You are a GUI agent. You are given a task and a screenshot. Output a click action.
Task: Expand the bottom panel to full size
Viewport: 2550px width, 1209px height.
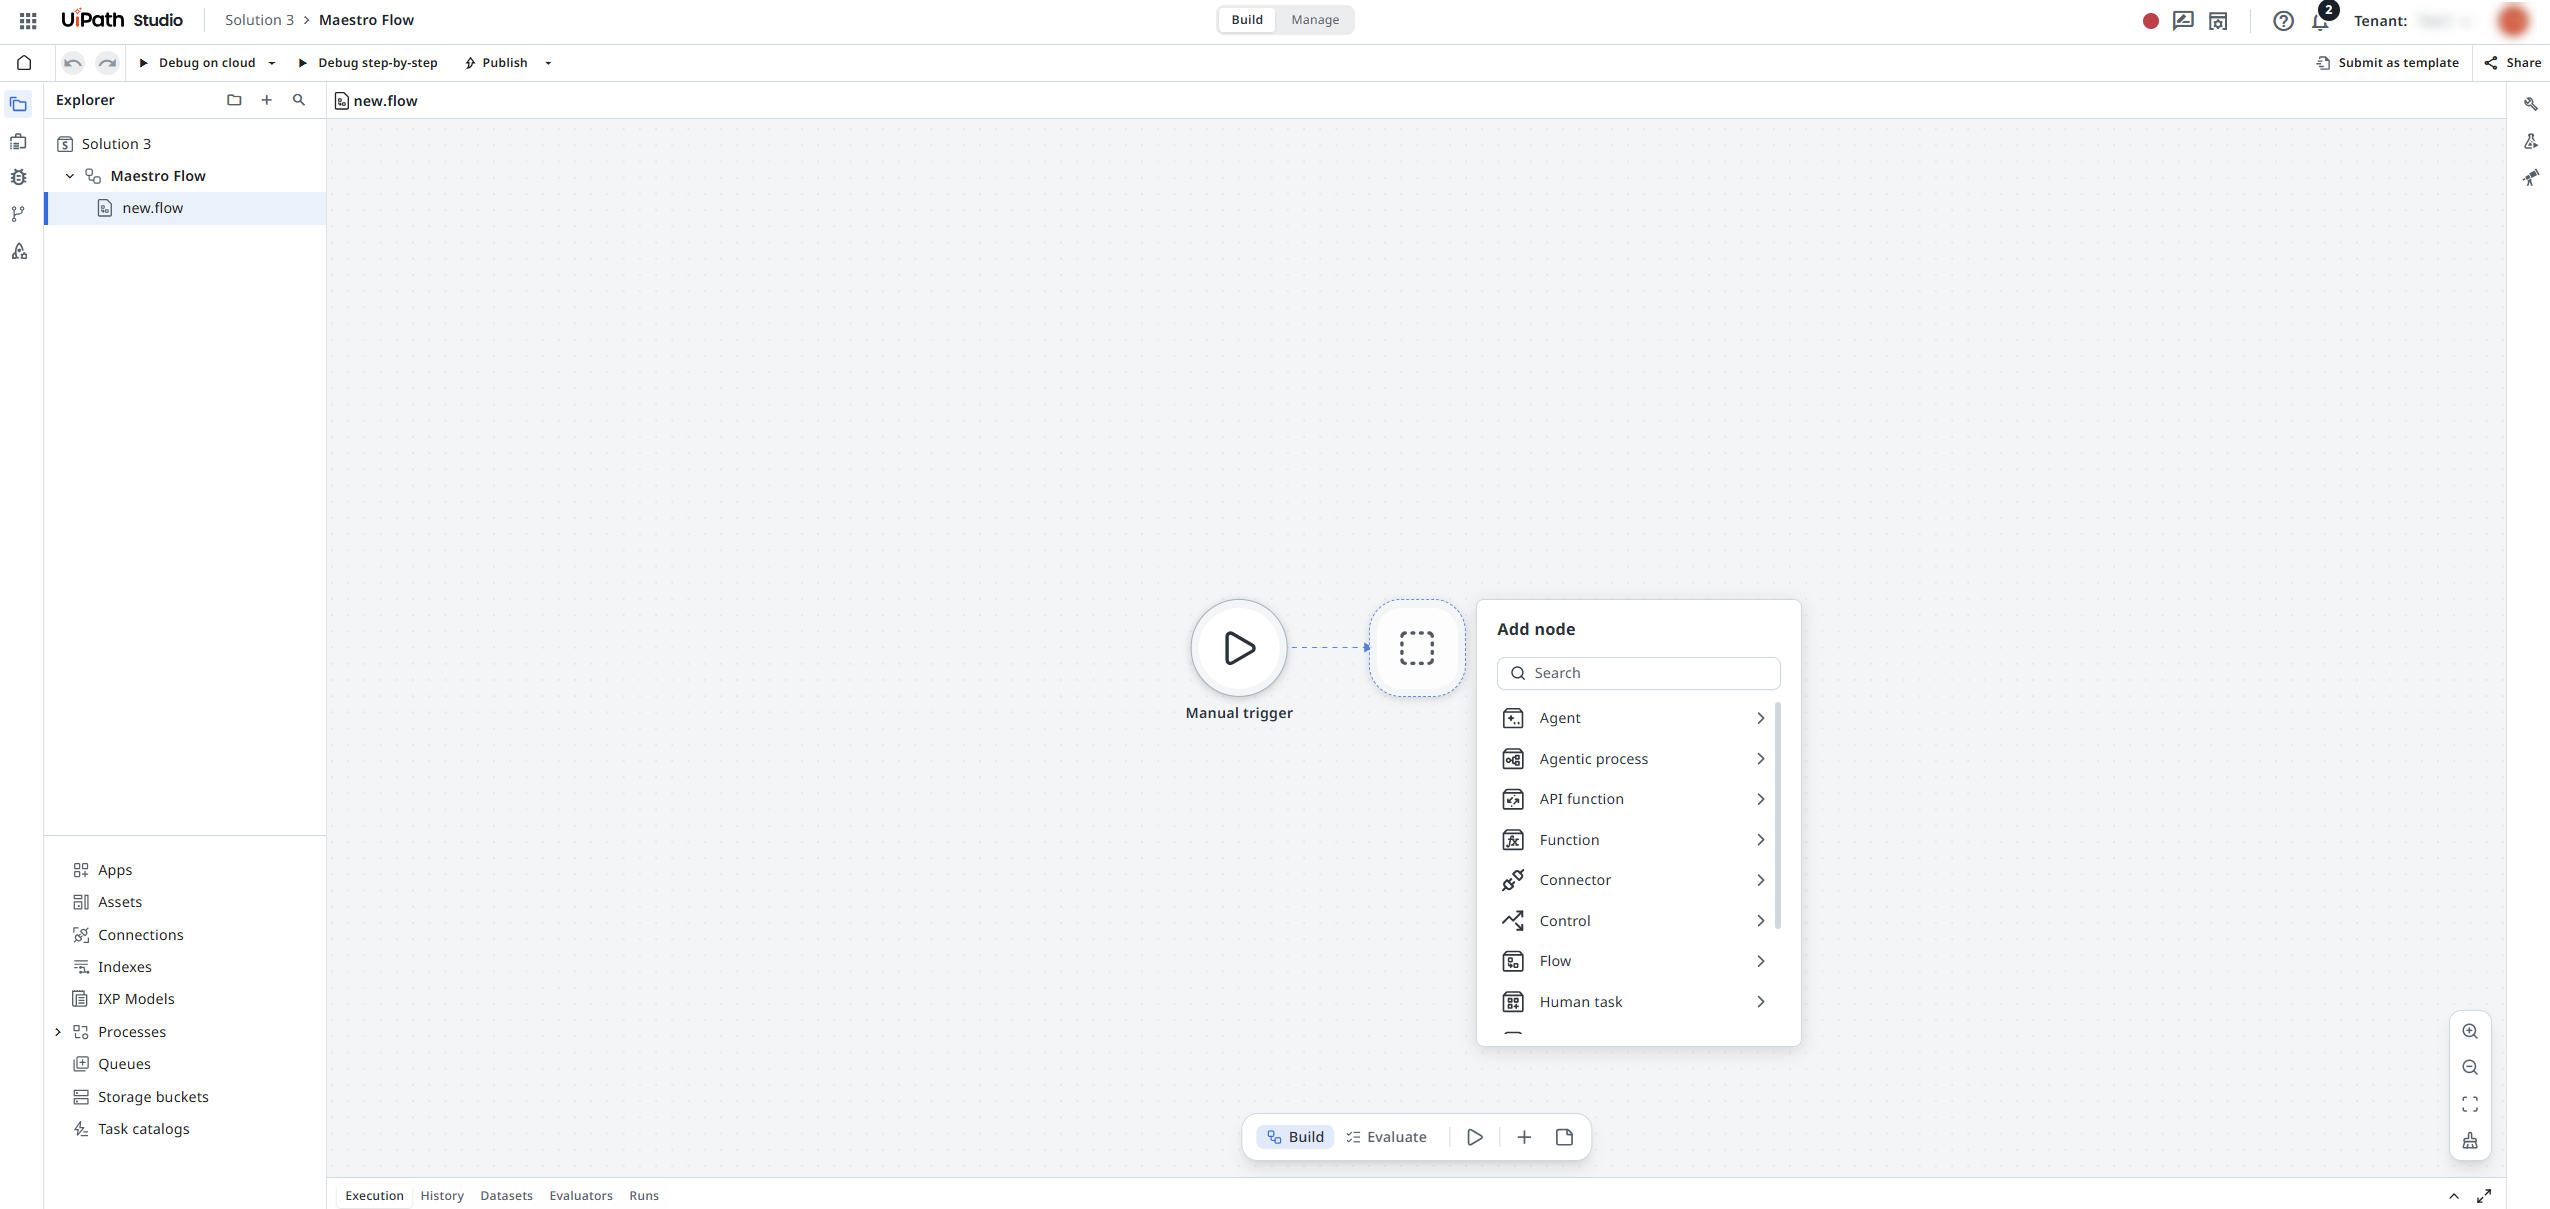(x=2484, y=1196)
